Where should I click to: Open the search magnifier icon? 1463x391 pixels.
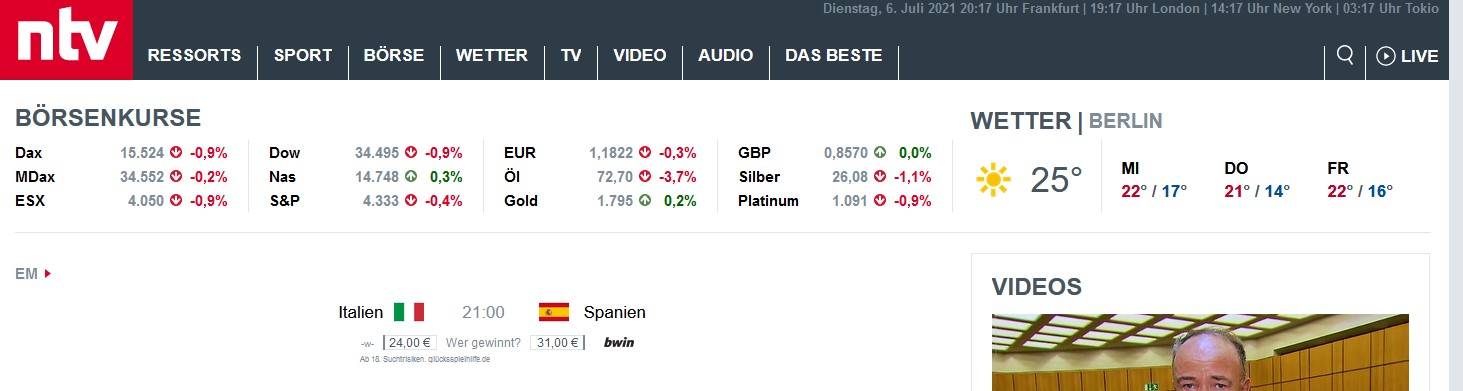point(1345,55)
